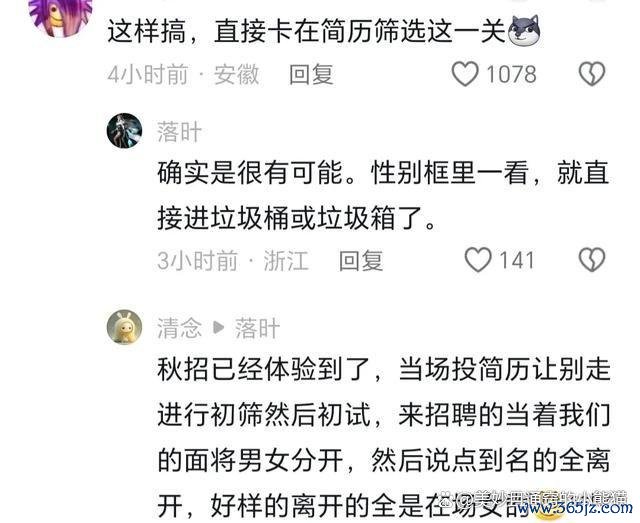Open the purple-haired user's avatar
The height and width of the screenshot is (523, 640).
[61, 16]
